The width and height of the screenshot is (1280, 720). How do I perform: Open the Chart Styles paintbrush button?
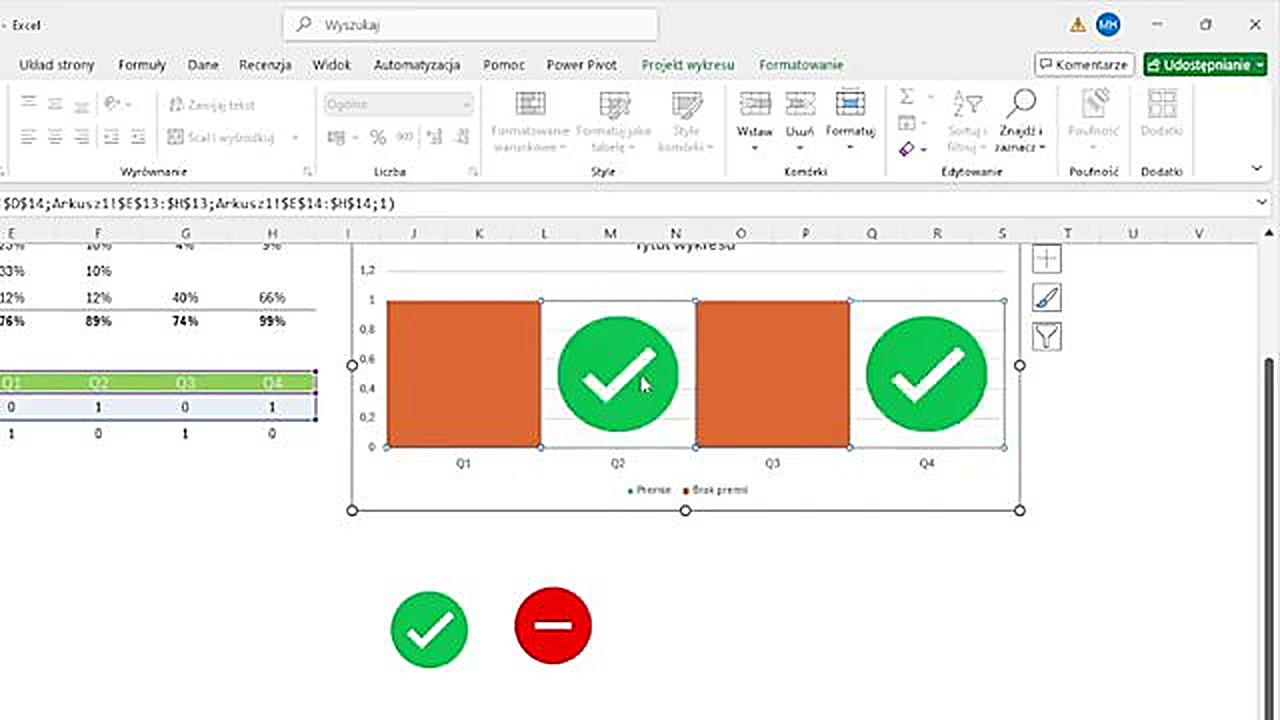[1046, 298]
